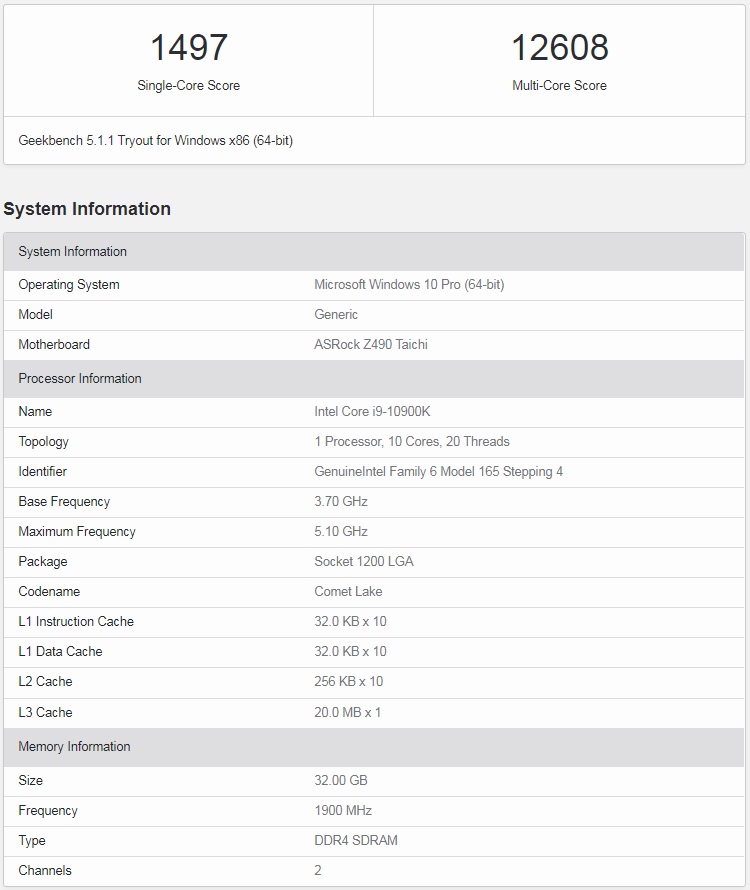This screenshot has width=750, height=890.
Task: Click the Topology row label
Action: point(43,442)
